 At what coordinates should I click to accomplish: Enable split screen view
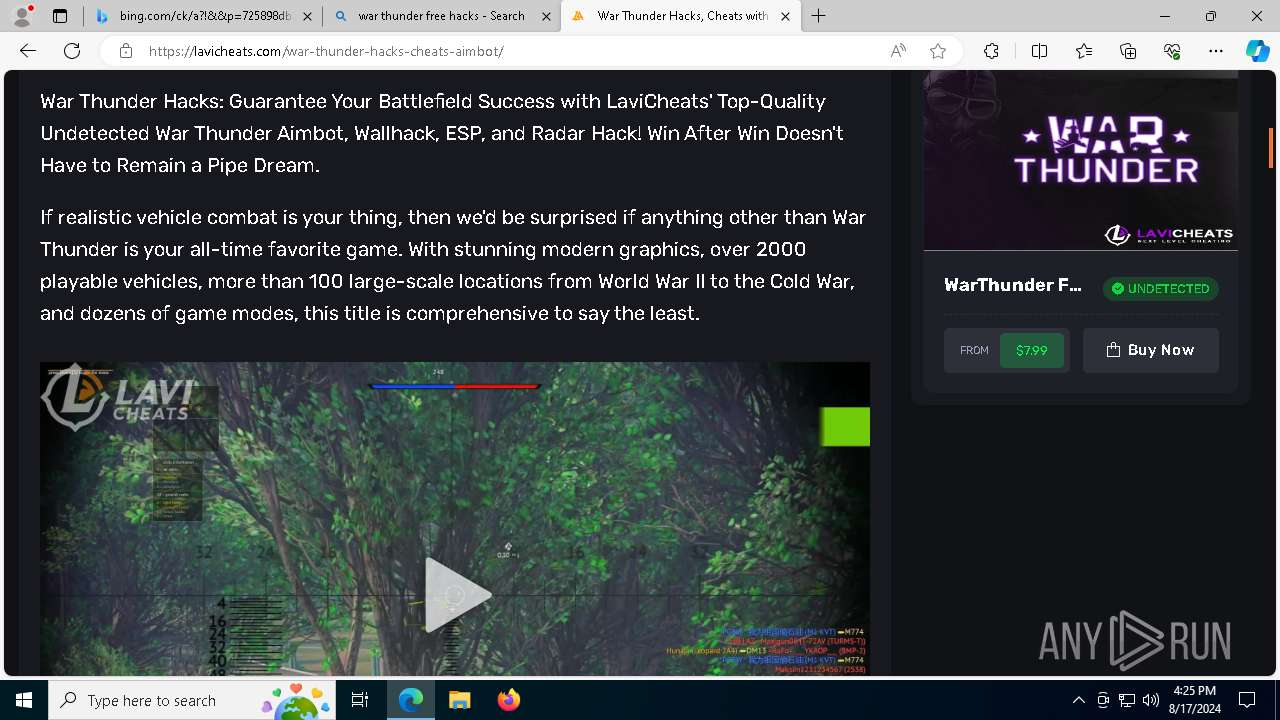tap(1039, 51)
